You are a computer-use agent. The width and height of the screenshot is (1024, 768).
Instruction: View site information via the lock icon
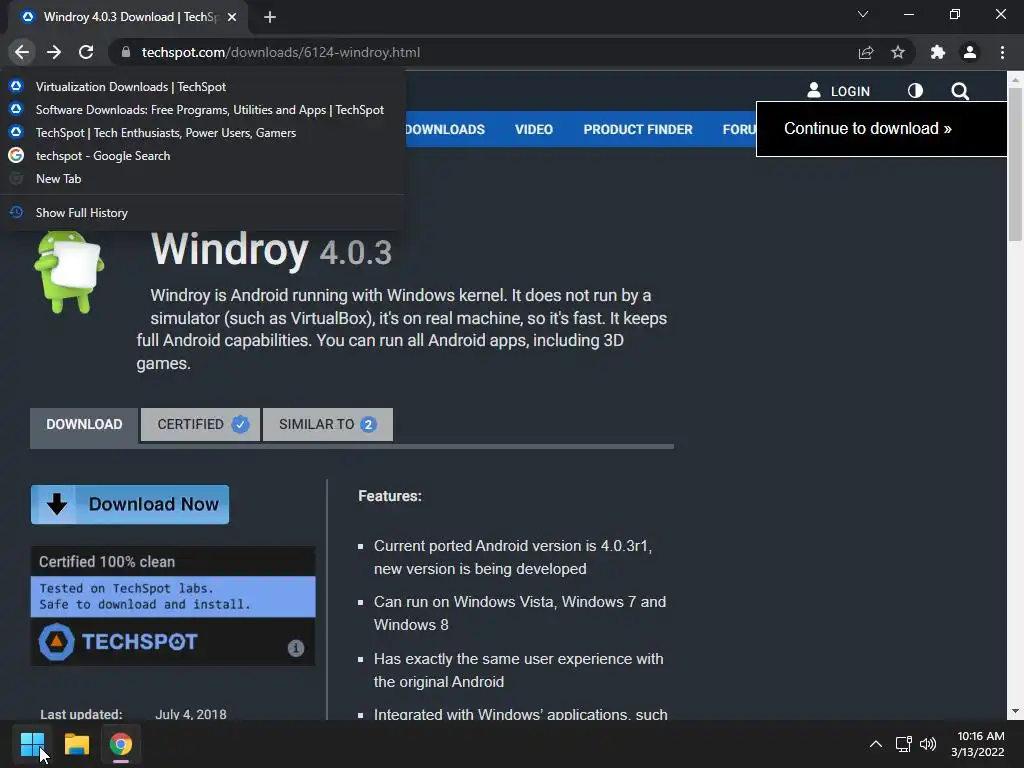click(126, 52)
